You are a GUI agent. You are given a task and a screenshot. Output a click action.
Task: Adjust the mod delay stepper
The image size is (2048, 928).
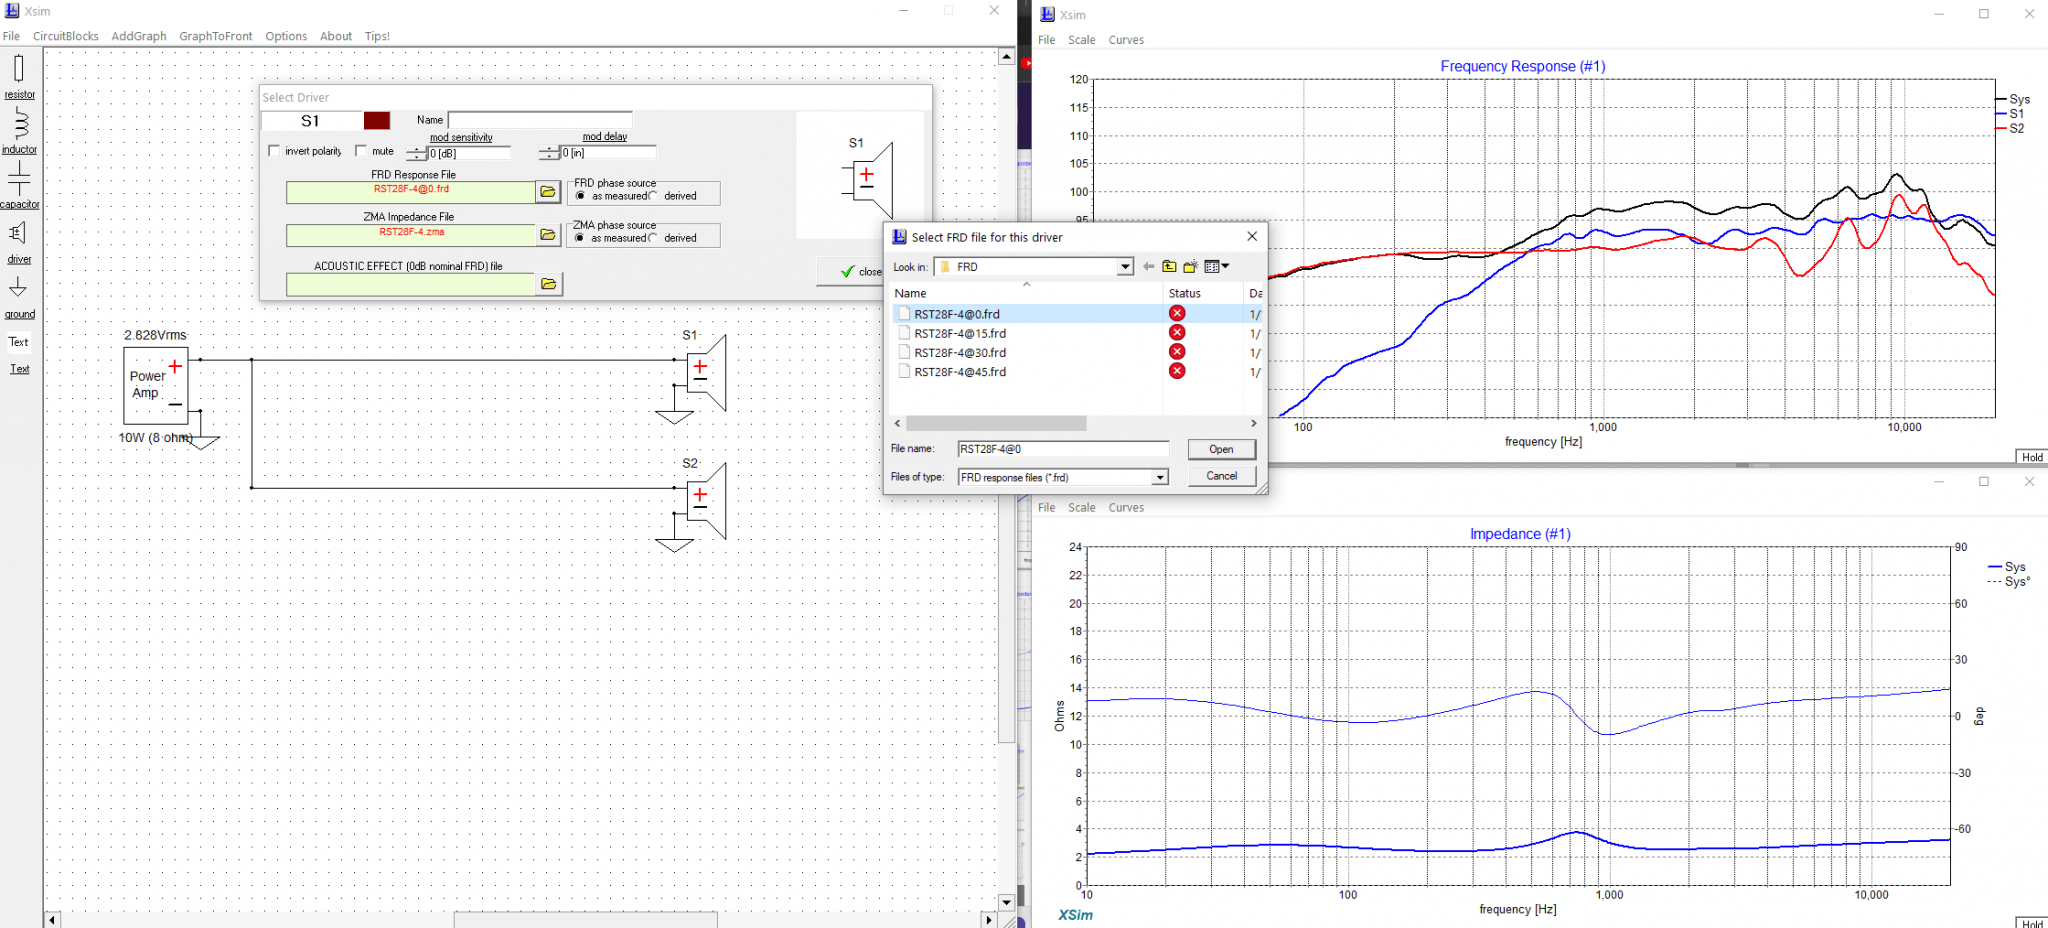click(x=549, y=153)
